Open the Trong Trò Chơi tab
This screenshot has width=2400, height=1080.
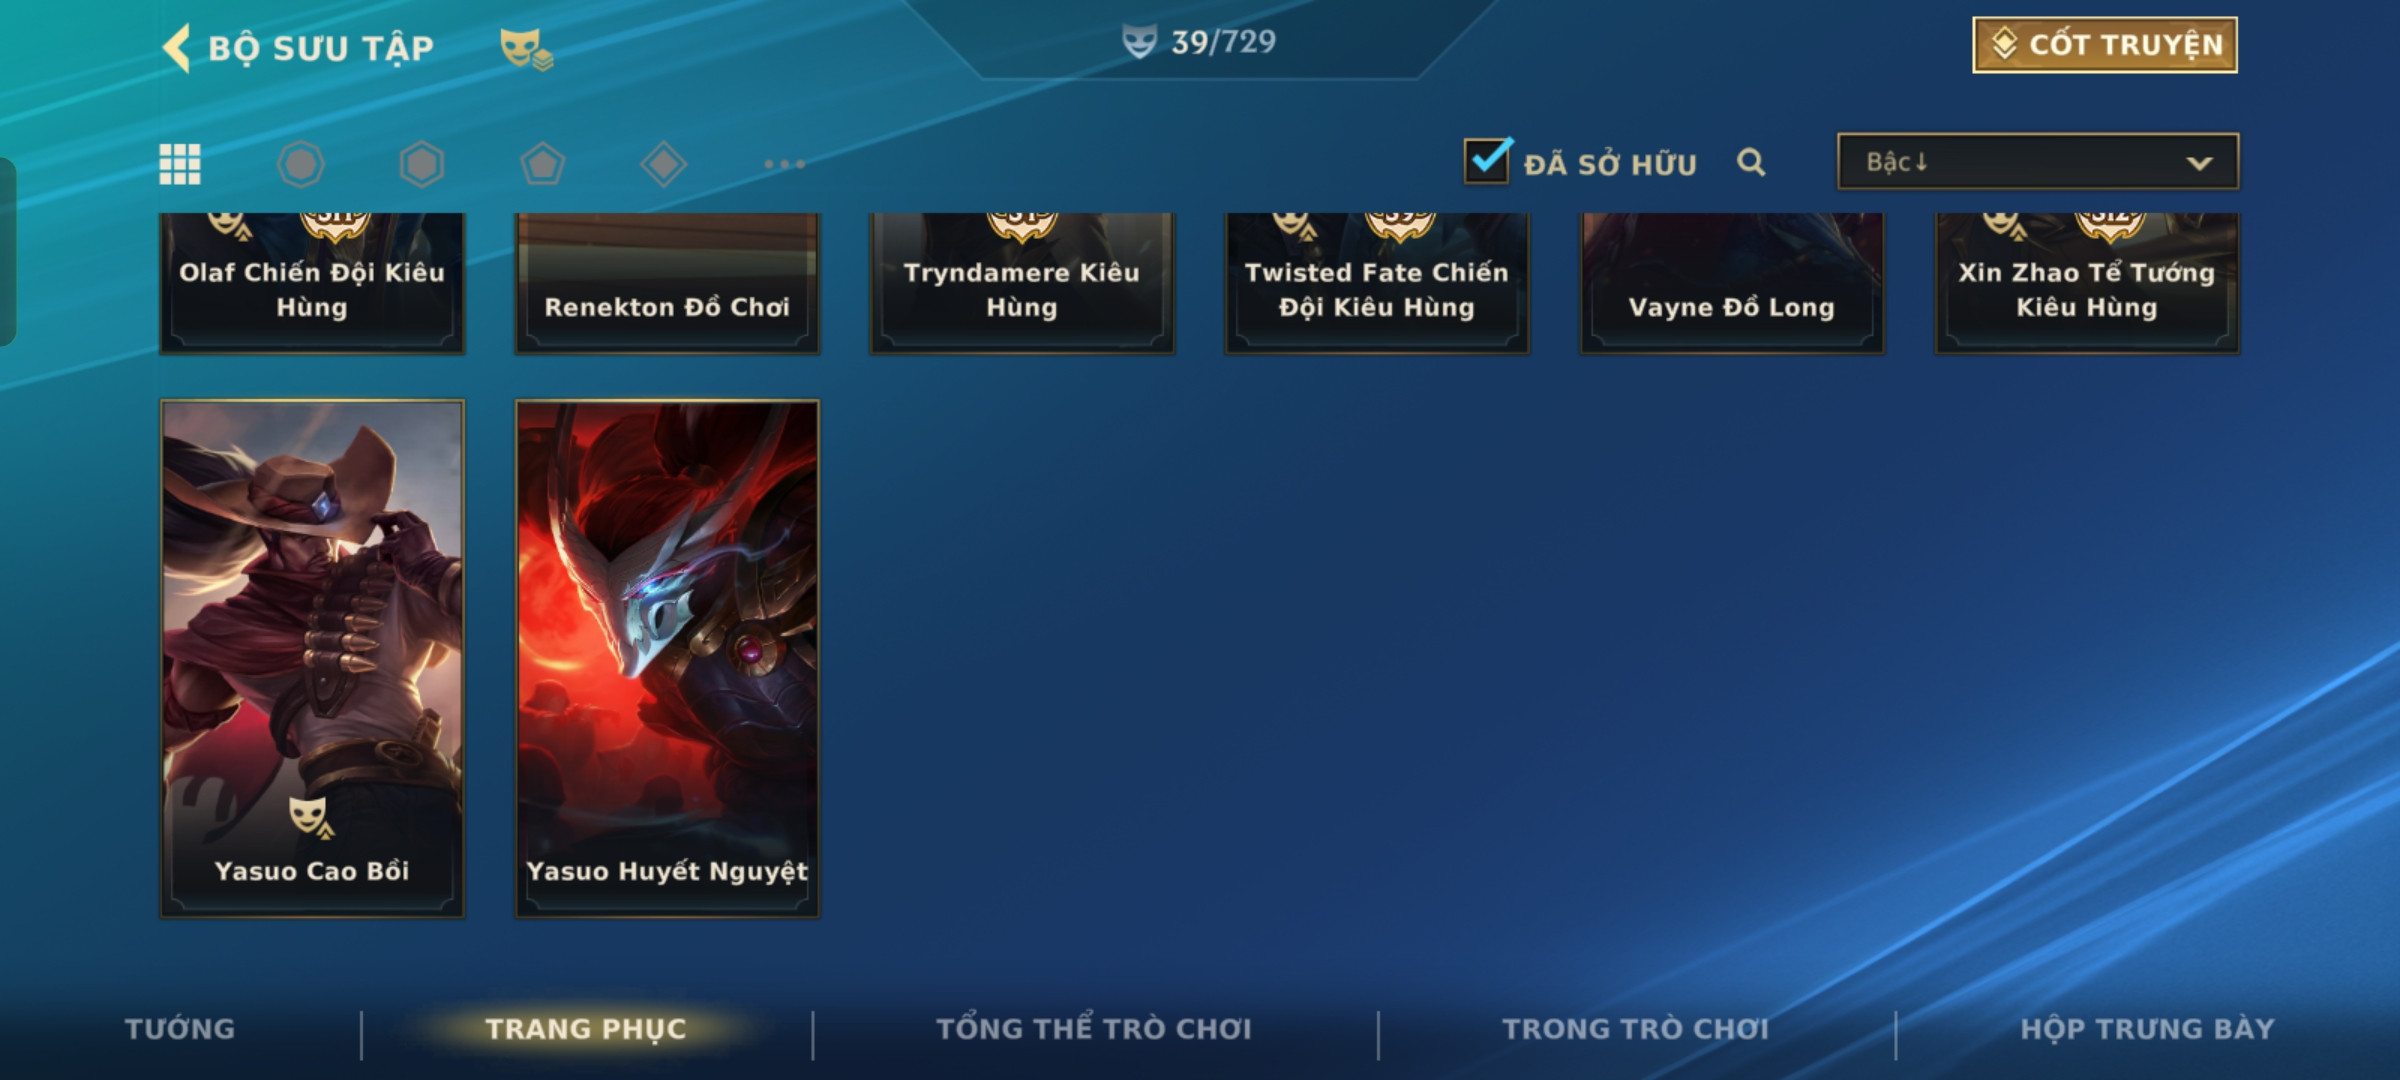point(1636,1029)
